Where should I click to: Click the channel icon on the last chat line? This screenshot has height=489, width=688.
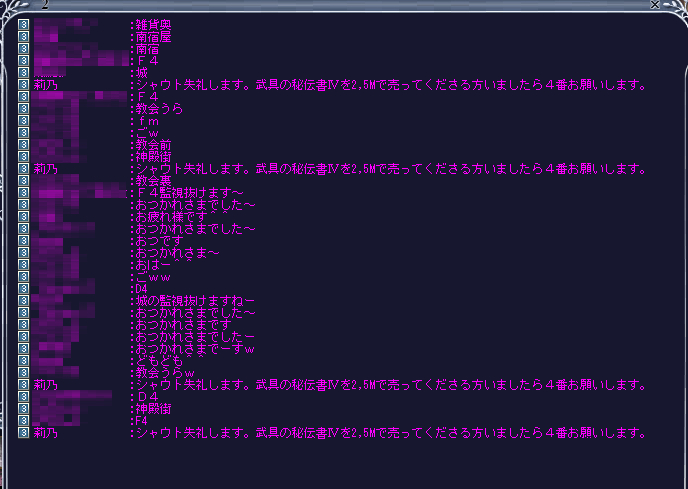[23, 433]
